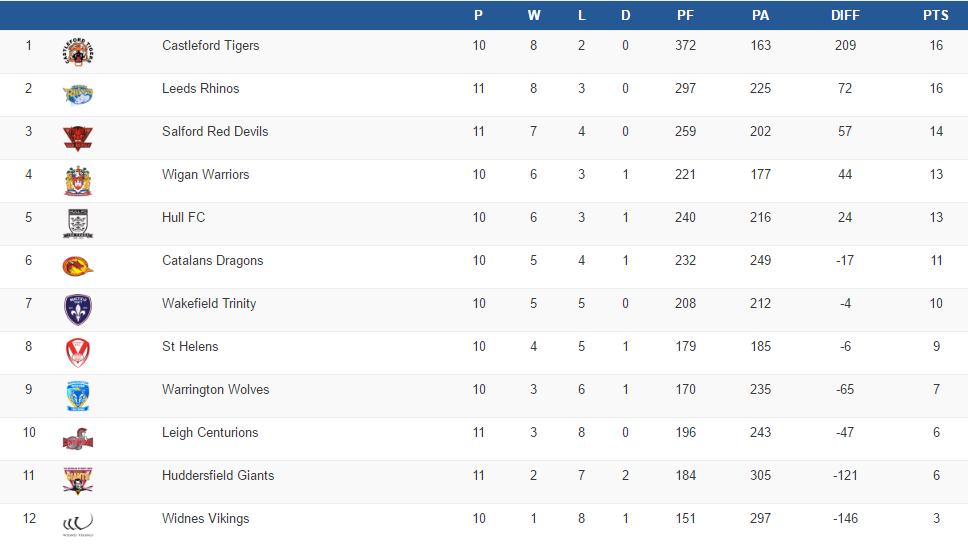
Task: Open the Leeds Rhinos team name
Action: point(200,89)
